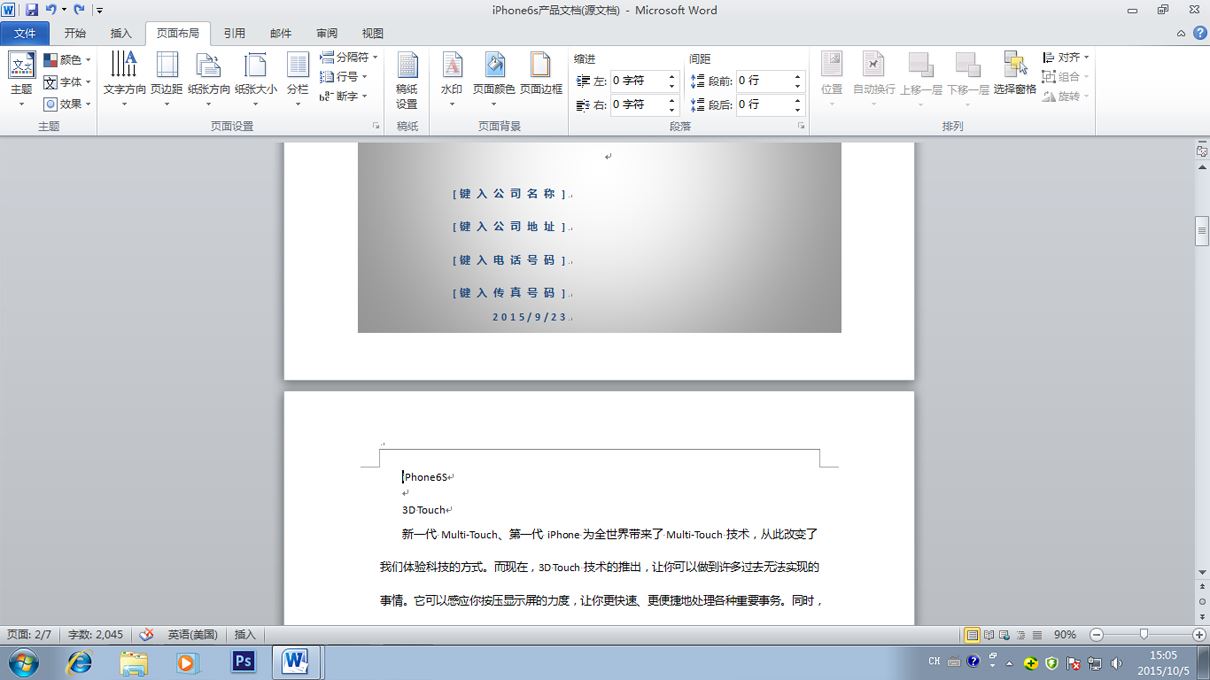Open Hyphenation (断字) dropdown
This screenshot has width=1210, height=680.
(x=343, y=97)
